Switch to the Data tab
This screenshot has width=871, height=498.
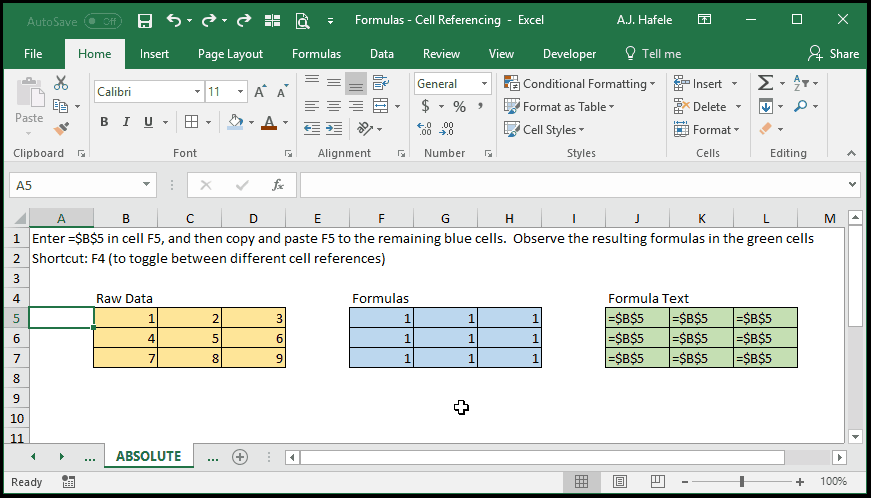click(382, 54)
